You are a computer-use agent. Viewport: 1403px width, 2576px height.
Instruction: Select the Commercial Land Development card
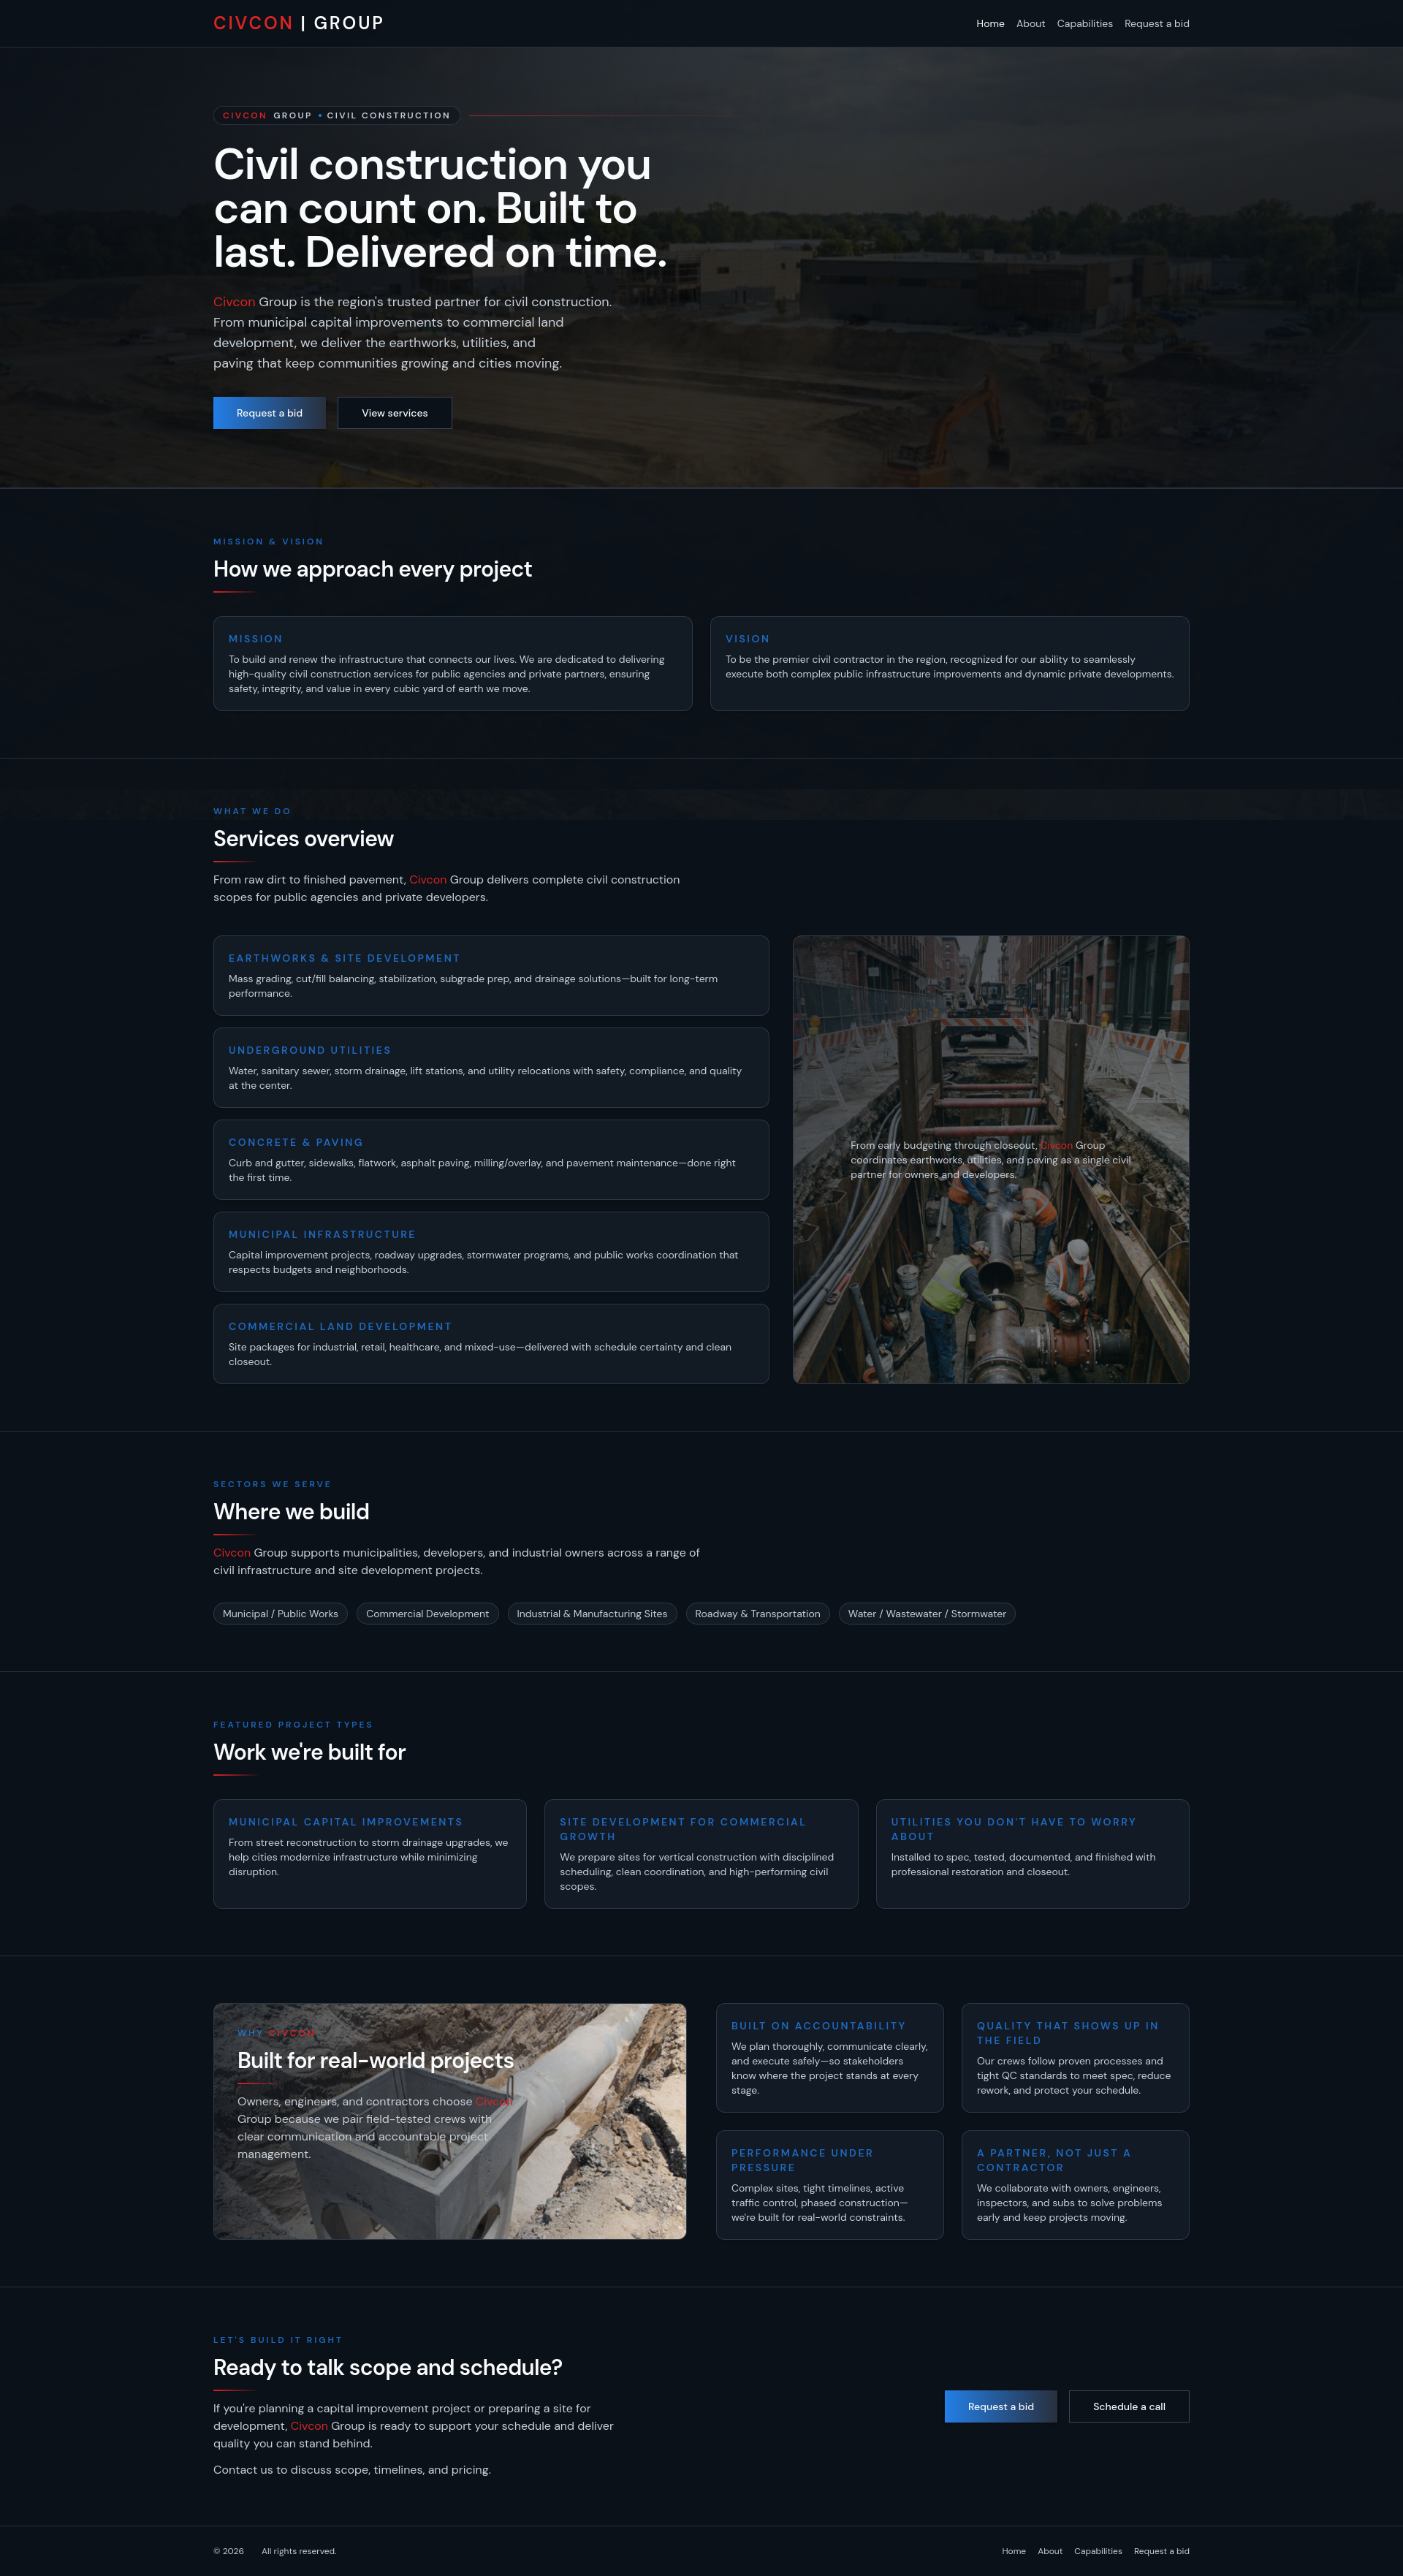(491, 1343)
